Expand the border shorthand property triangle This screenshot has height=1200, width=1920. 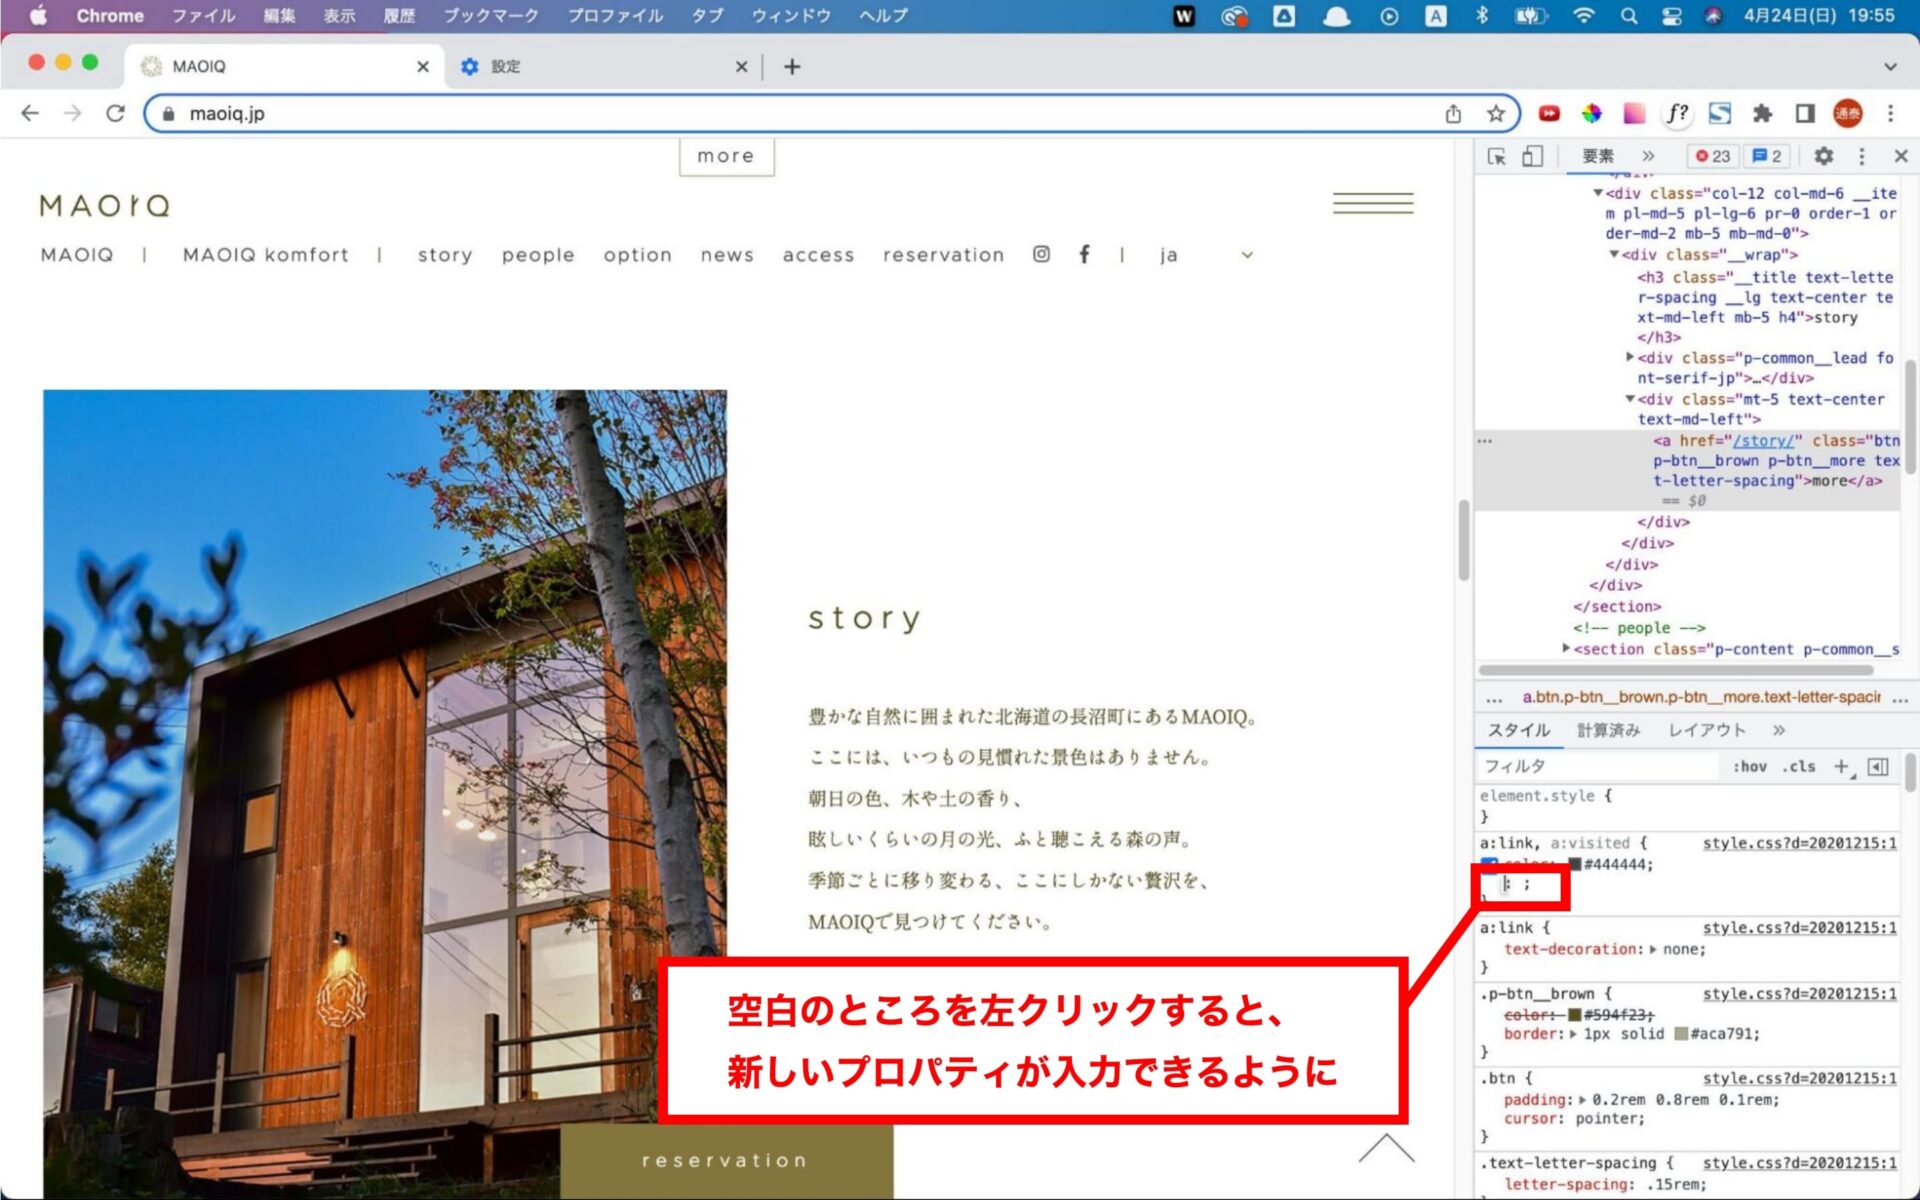[1573, 1034]
